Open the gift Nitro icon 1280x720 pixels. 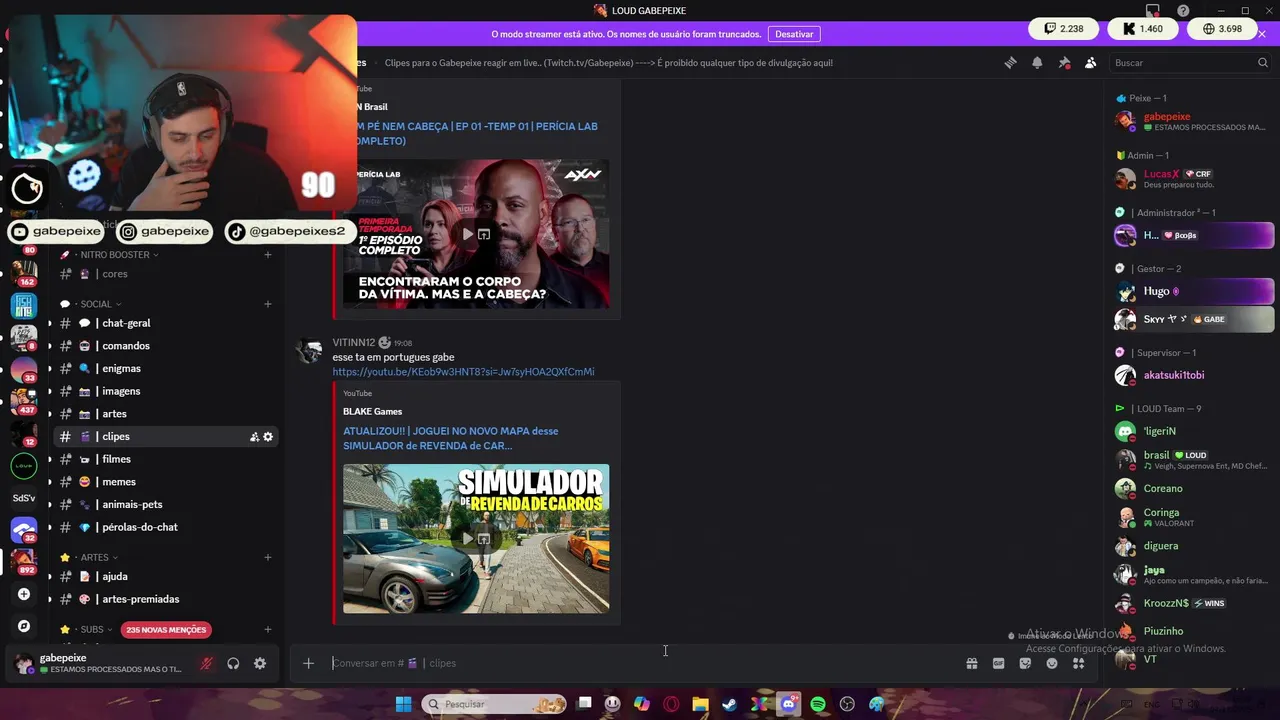click(971, 663)
